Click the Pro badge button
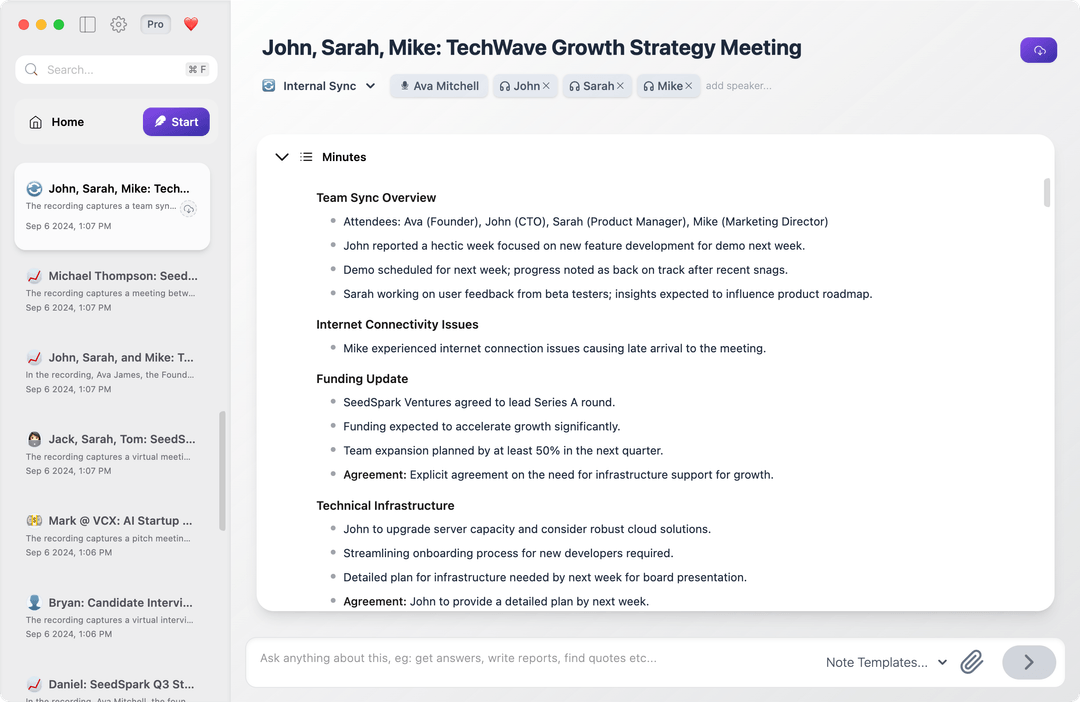1080x702 pixels. click(155, 24)
